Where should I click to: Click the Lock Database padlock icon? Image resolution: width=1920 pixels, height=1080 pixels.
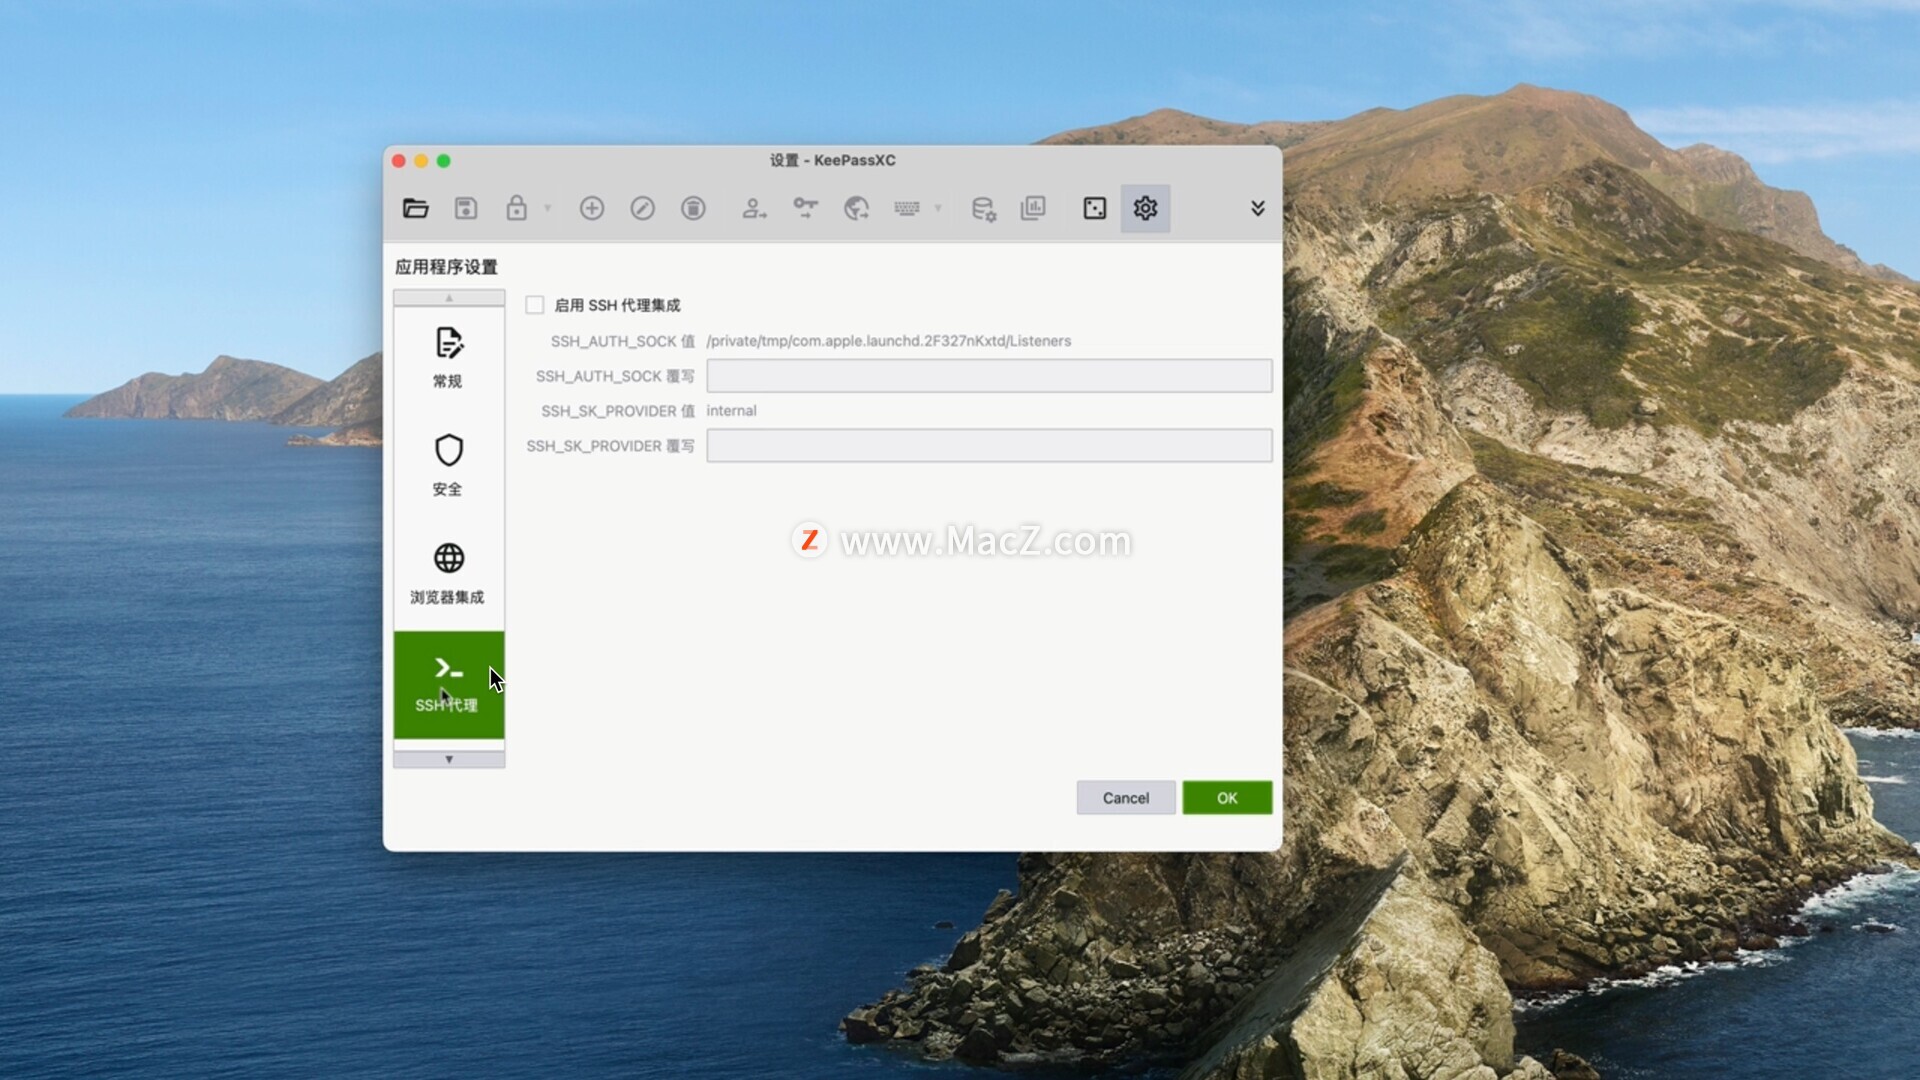pos(516,208)
